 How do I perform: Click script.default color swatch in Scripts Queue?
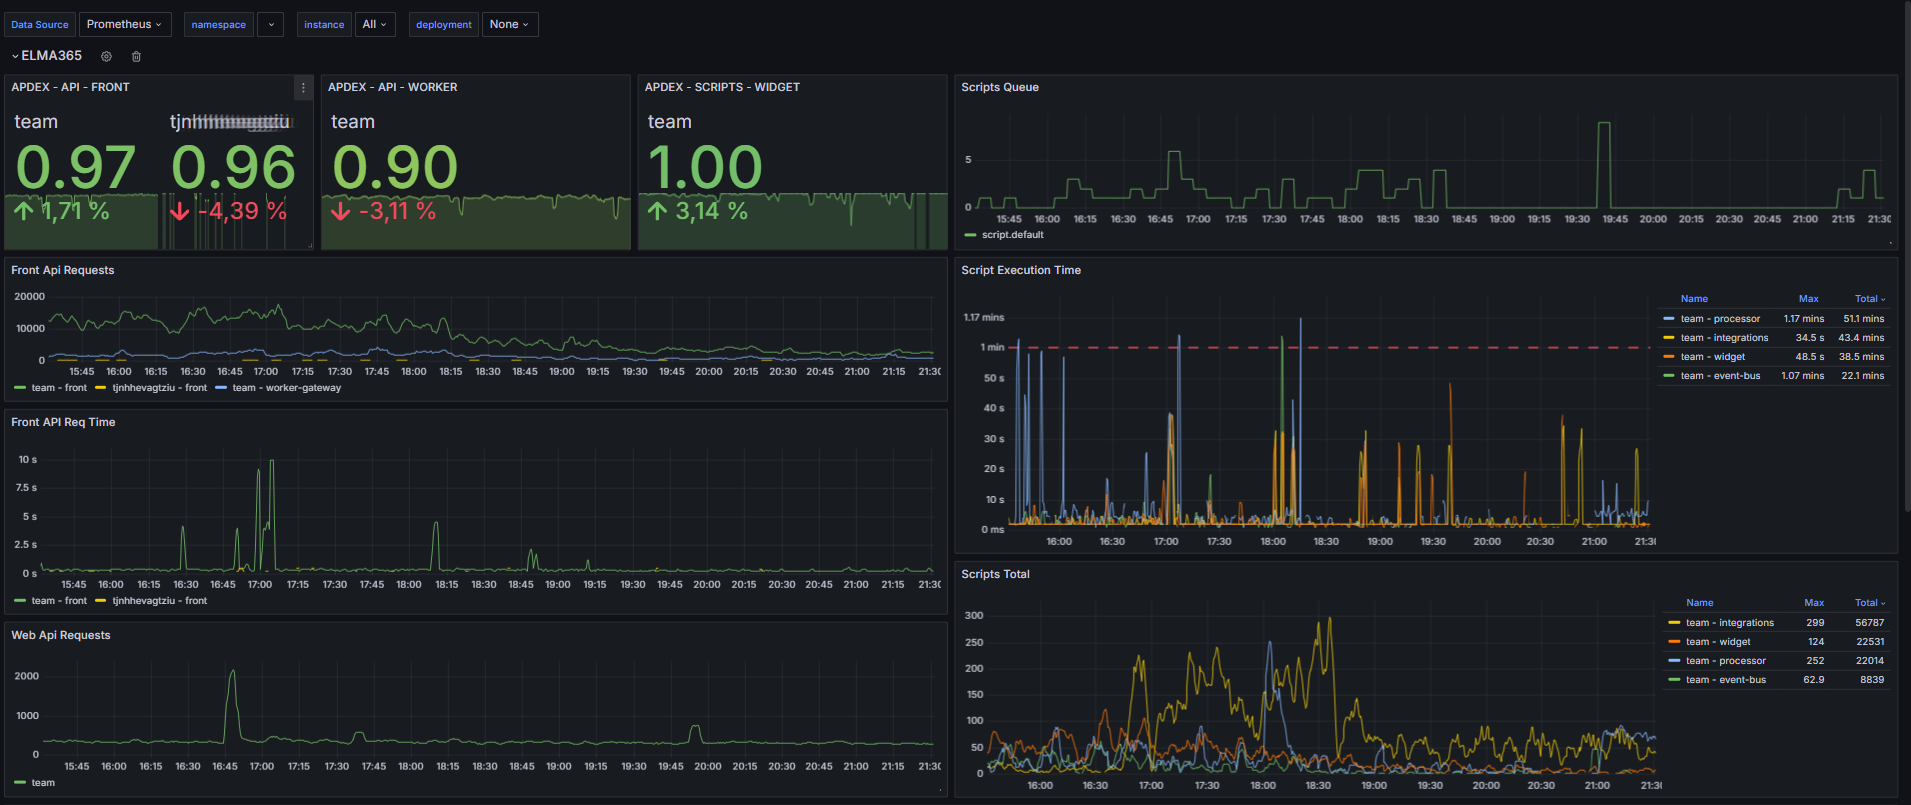tap(970, 235)
